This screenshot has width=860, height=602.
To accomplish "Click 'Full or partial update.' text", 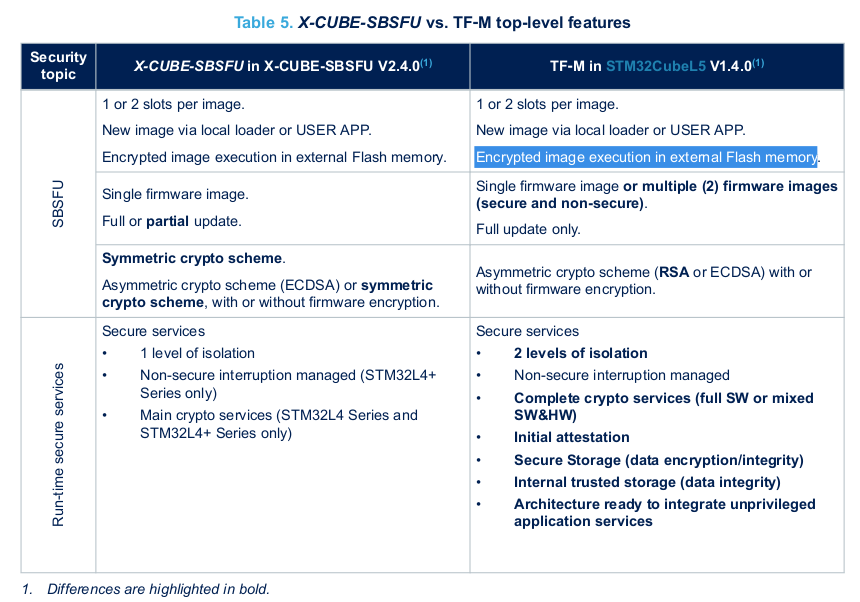I will click(172, 221).
